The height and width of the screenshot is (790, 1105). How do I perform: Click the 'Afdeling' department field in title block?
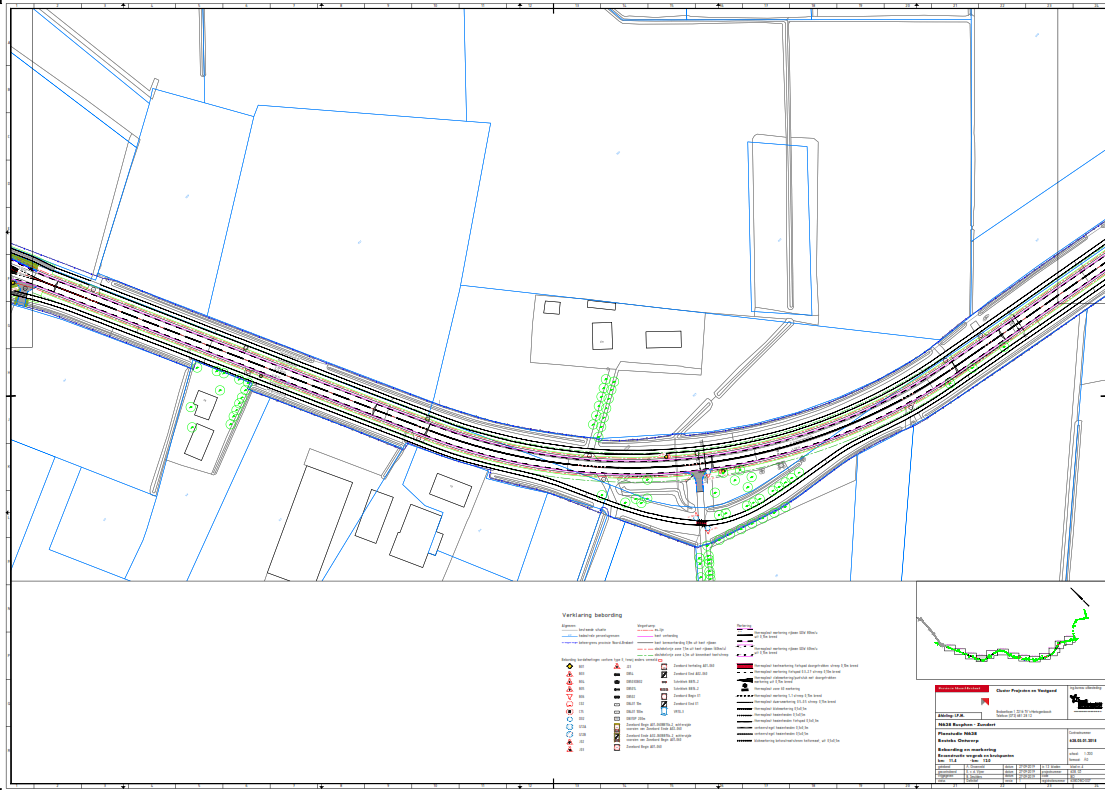coord(952,716)
